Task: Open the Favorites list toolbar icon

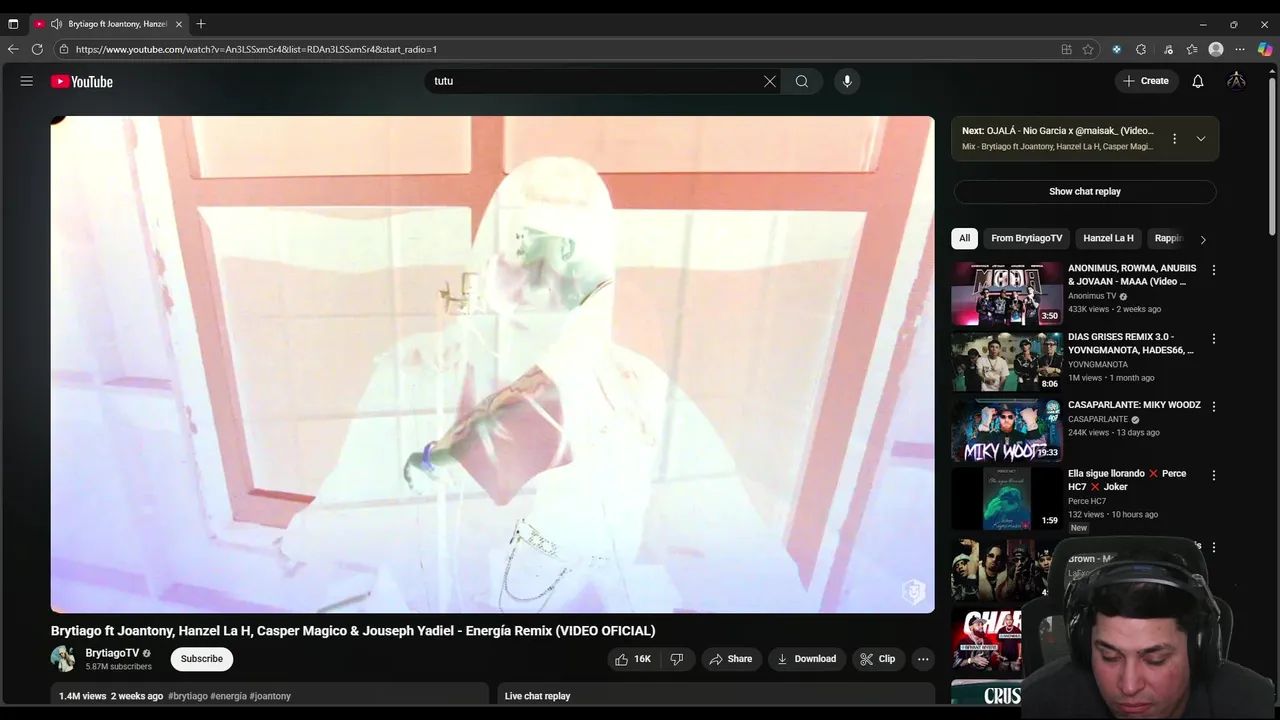Action: [1192, 49]
